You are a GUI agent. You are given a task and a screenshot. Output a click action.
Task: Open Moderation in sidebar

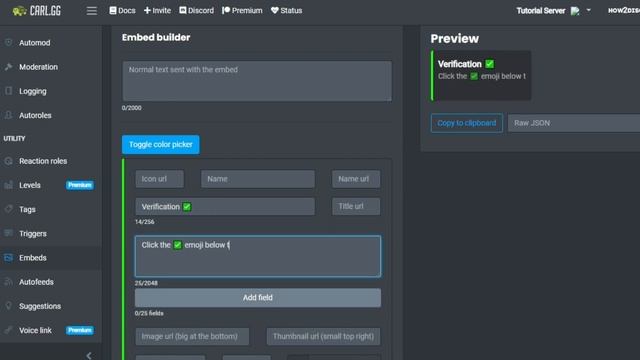[38, 67]
